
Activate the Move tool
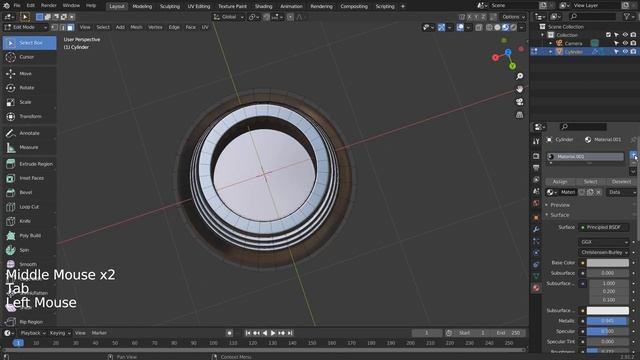click(x=29, y=73)
